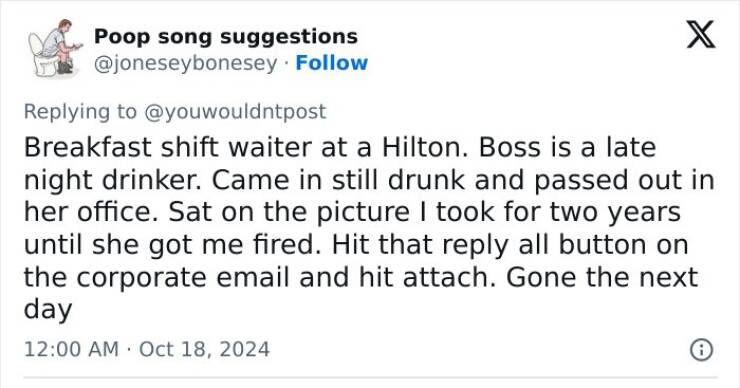
Task: Click the X logo icon
Action: click(x=701, y=34)
